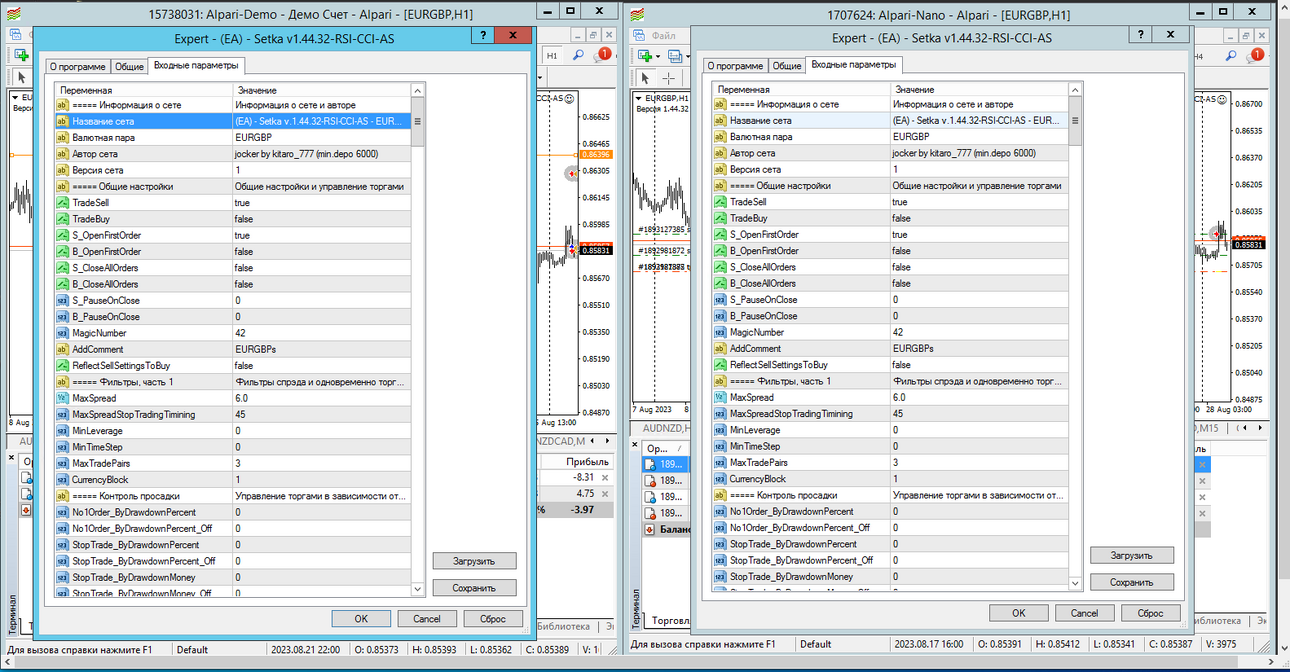Click the boolean icon of TradeSell in left dialog
Viewport: 1290px width, 672px height.
click(62, 203)
